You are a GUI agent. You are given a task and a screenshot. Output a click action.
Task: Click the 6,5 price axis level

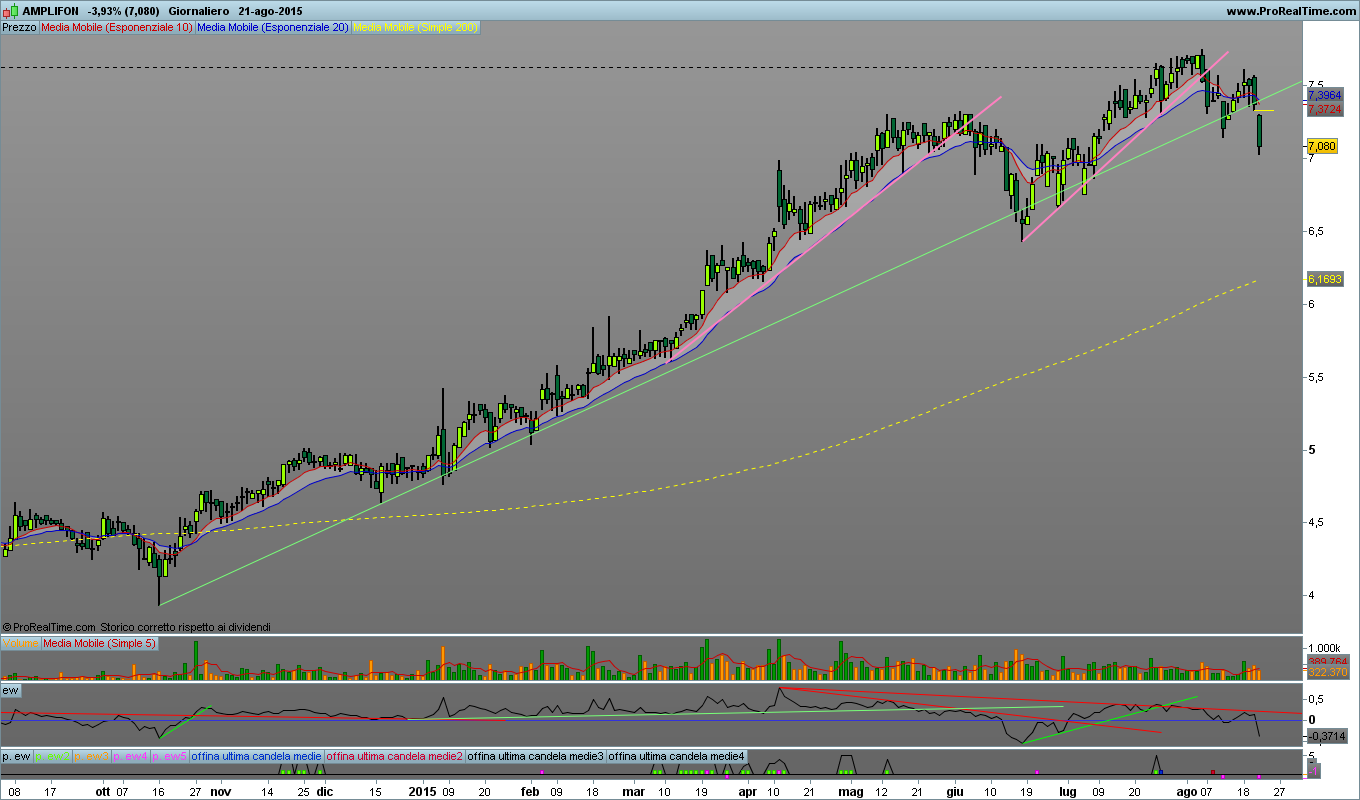[1317, 231]
